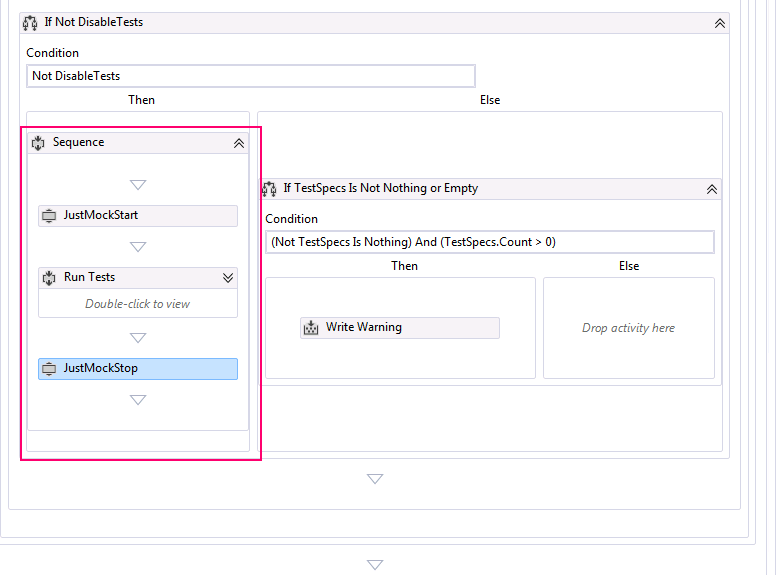The width and height of the screenshot is (779, 575).
Task: Click the Double-click to view text
Action: [138, 304]
